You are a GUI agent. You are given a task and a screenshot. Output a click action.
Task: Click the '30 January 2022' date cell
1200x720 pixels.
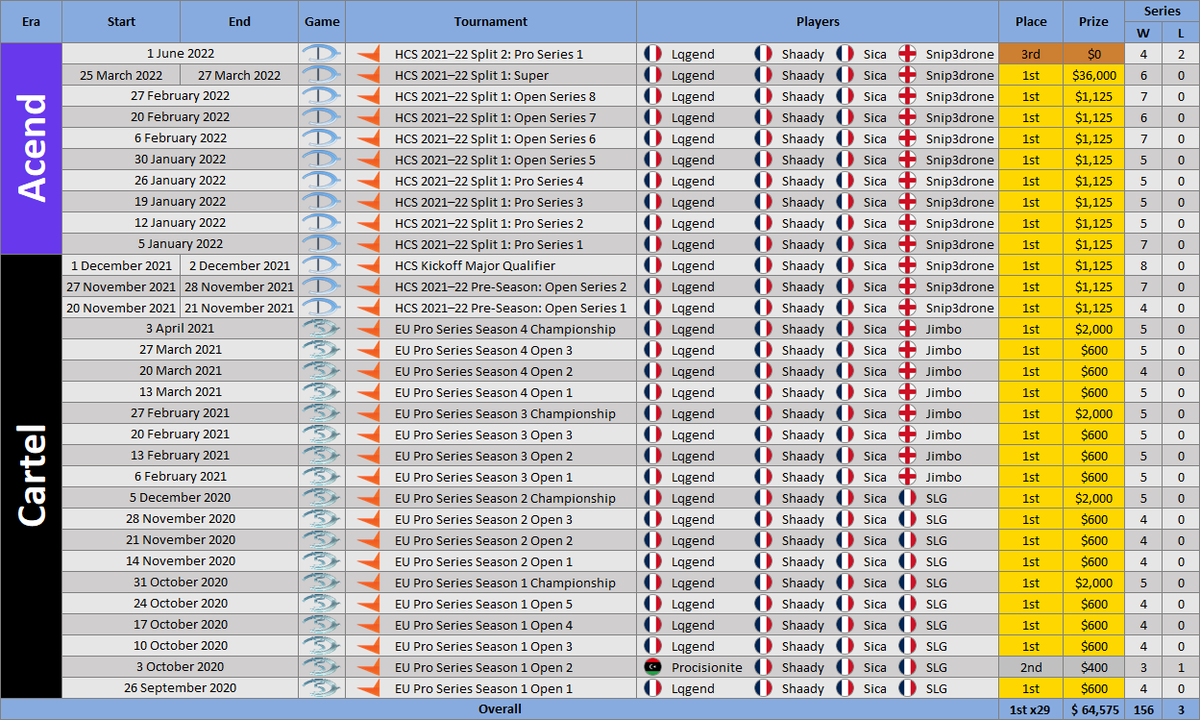pos(180,160)
